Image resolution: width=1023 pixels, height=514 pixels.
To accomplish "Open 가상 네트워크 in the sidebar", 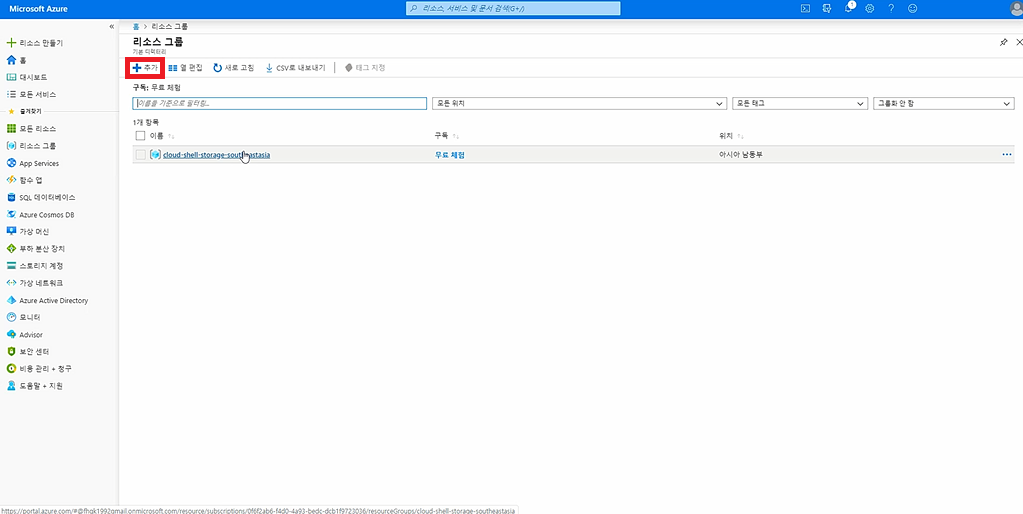I will point(35,282).
